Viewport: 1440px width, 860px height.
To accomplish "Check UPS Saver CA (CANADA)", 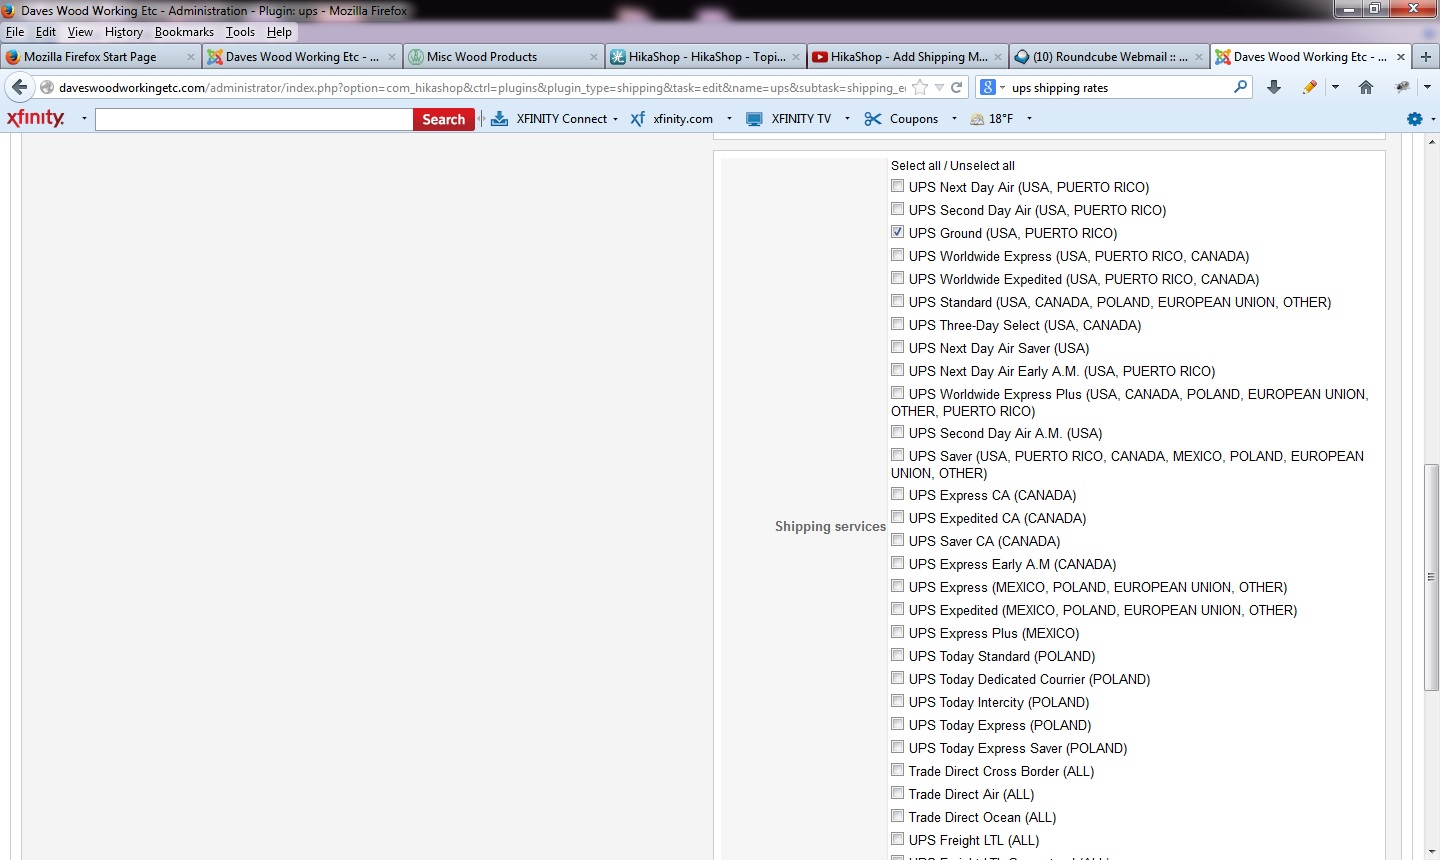I will coord(898,540).
